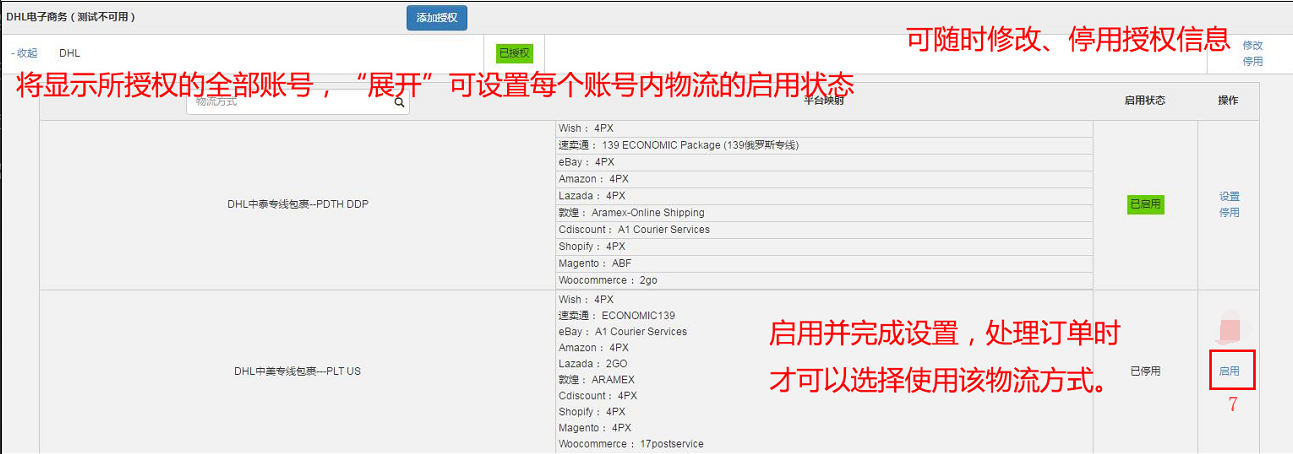Image resolution: width=1293 pixels, height=454 pixels.
Task: Select the DHL account name text
Action: (x=69, y=53)
